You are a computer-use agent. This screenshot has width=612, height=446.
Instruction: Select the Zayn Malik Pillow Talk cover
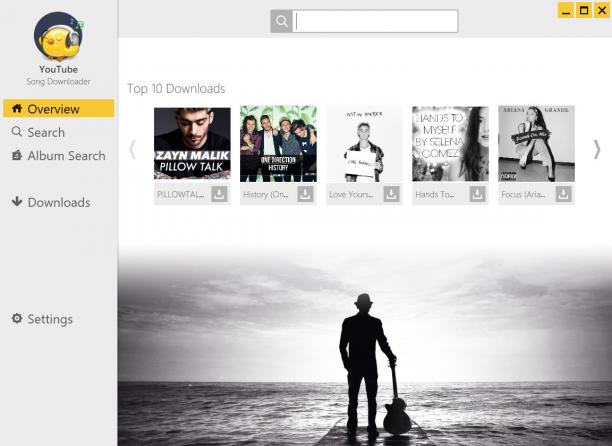(192, 144)
